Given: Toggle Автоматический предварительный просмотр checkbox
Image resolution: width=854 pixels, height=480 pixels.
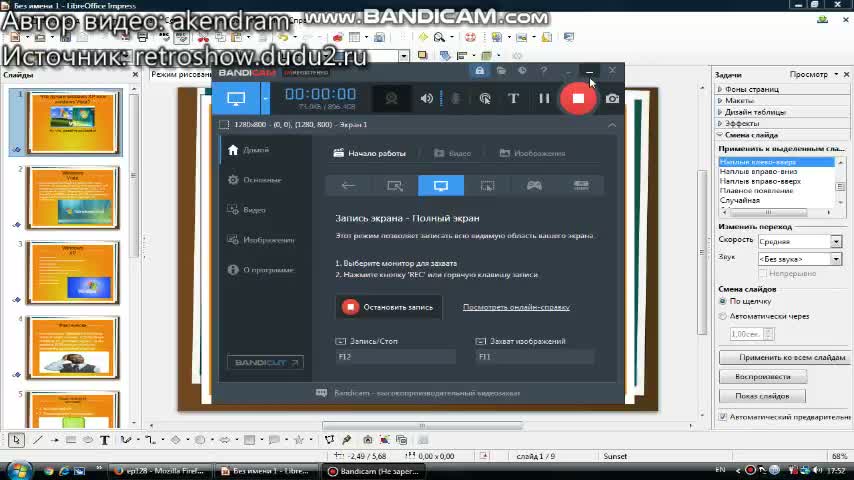Looking at the screenshot, I should point(723,417).
